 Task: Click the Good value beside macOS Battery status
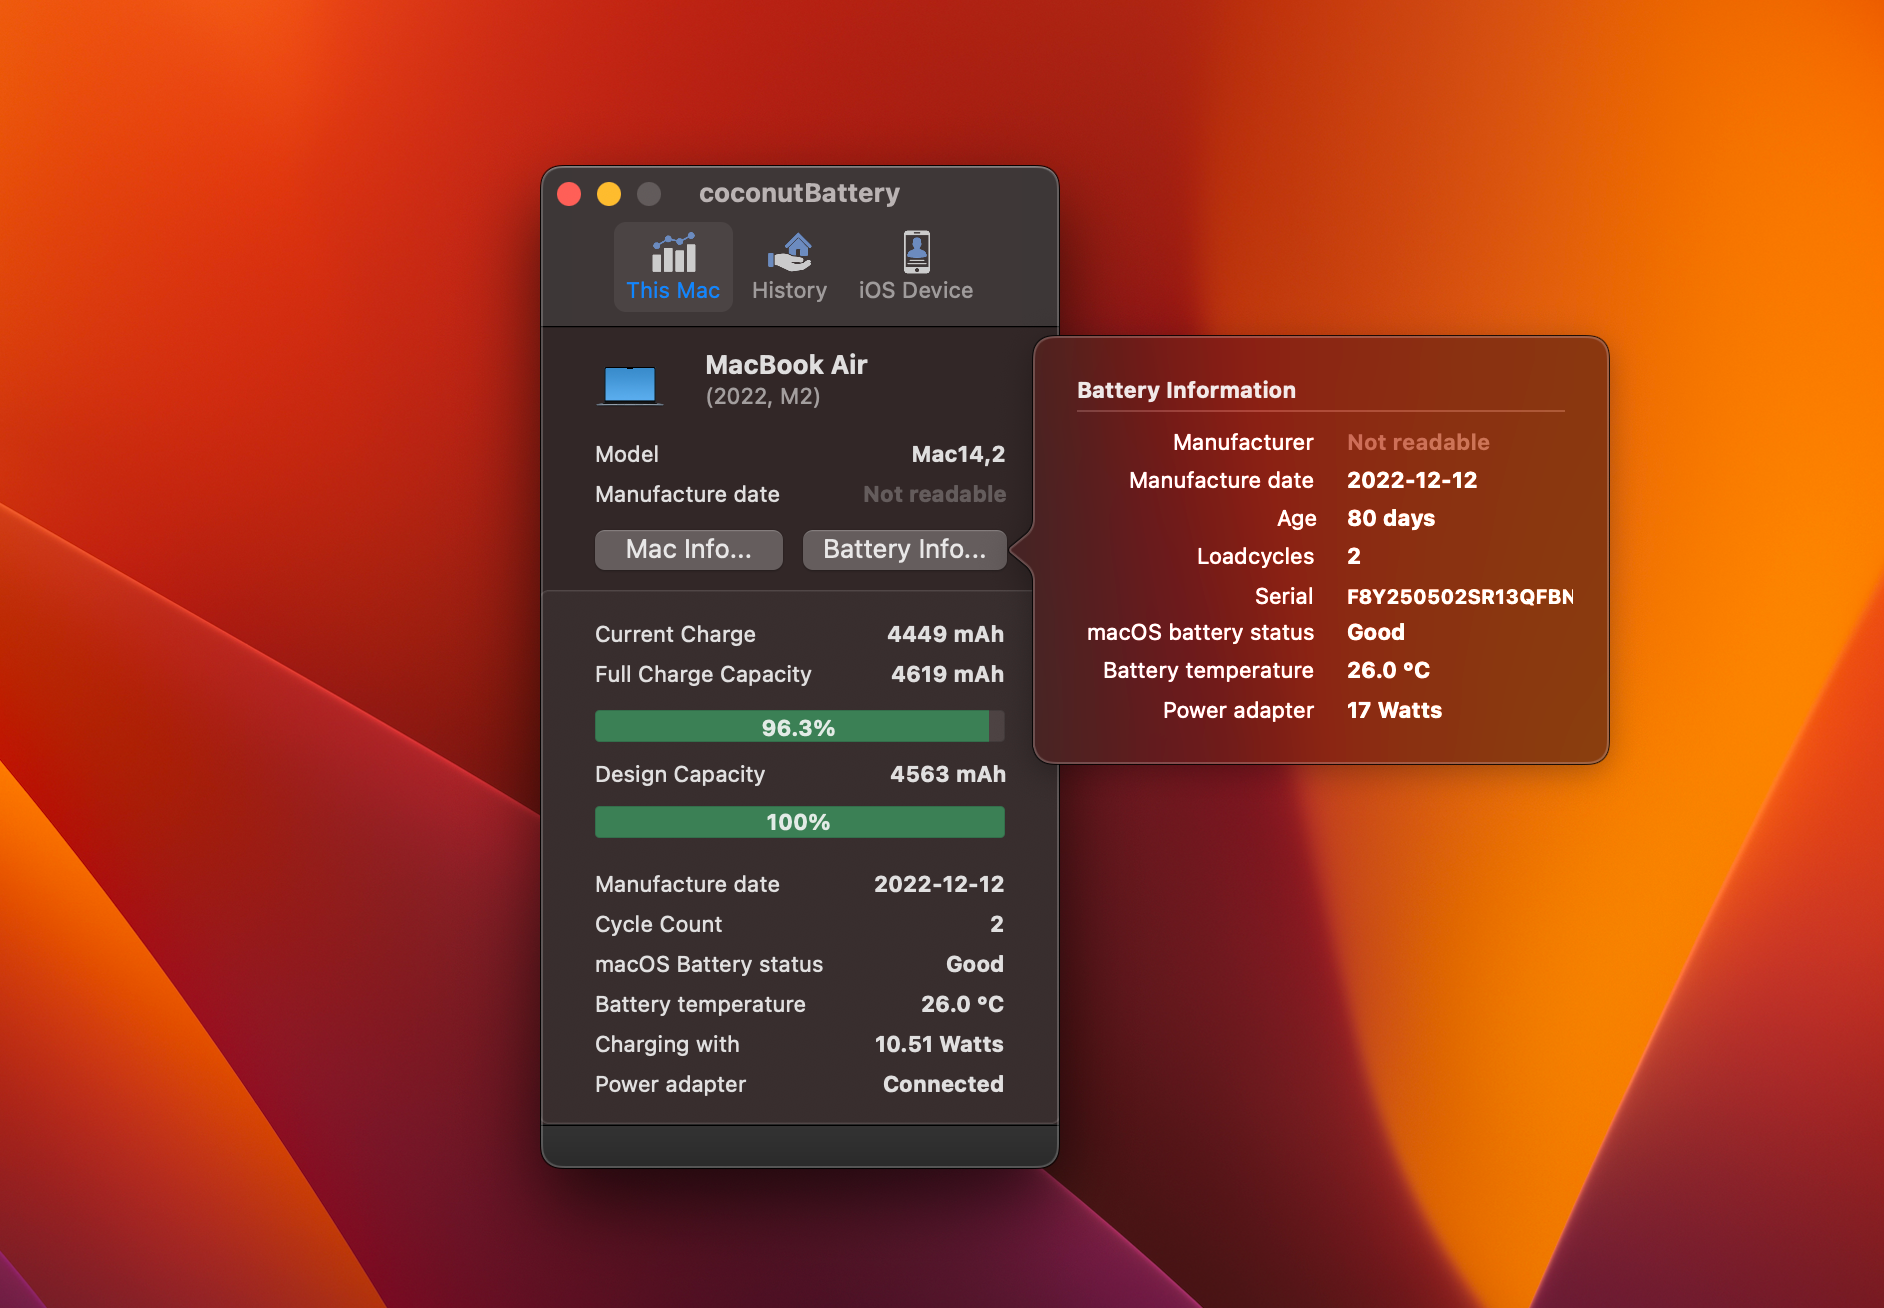point(975,964)
